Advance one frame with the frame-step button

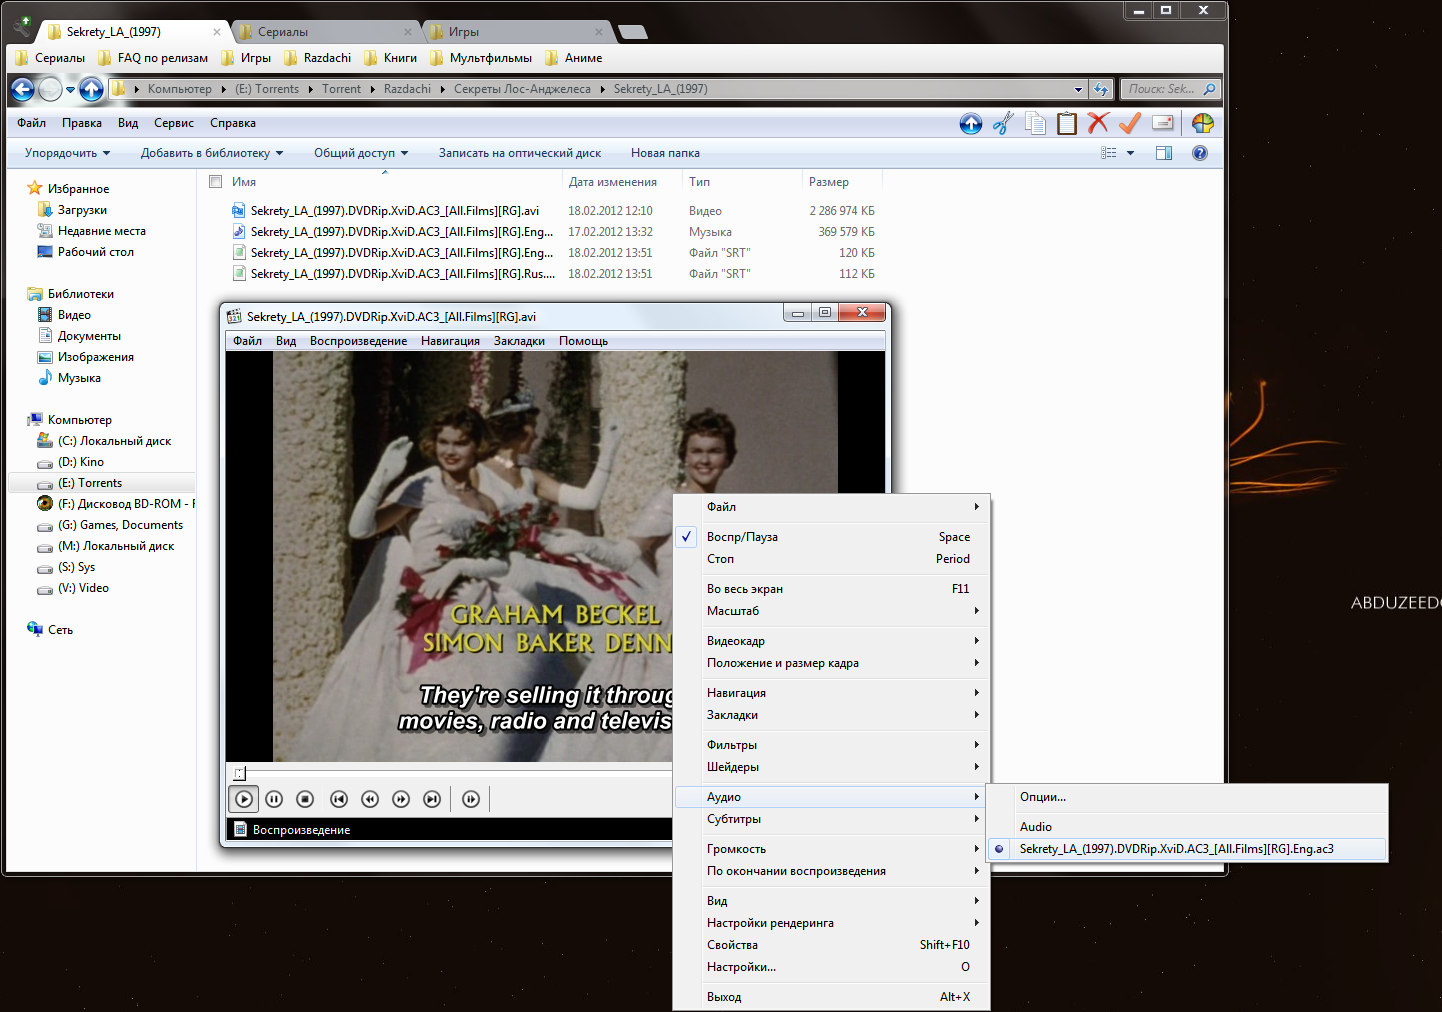(x=471, y=799)
